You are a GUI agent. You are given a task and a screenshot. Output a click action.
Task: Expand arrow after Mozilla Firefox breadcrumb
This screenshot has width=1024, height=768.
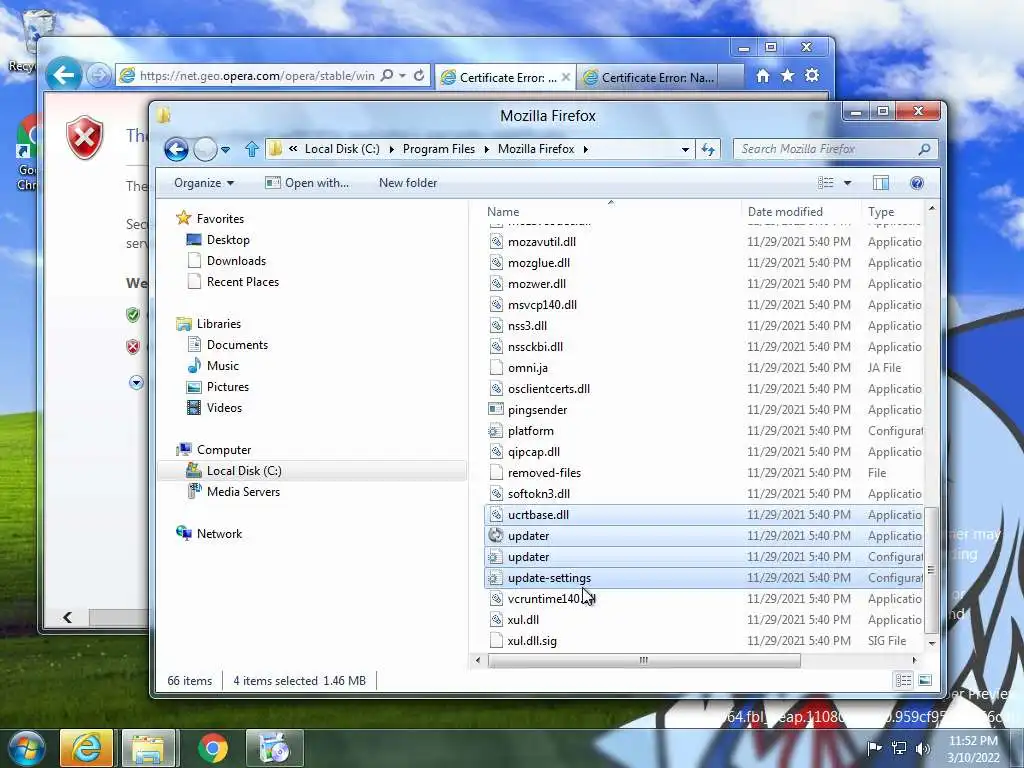(x=586, y=150)
